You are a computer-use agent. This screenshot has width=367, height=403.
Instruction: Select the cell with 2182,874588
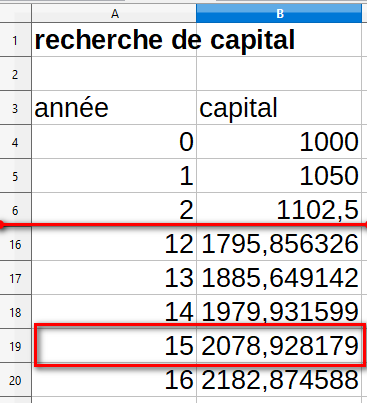279,380
